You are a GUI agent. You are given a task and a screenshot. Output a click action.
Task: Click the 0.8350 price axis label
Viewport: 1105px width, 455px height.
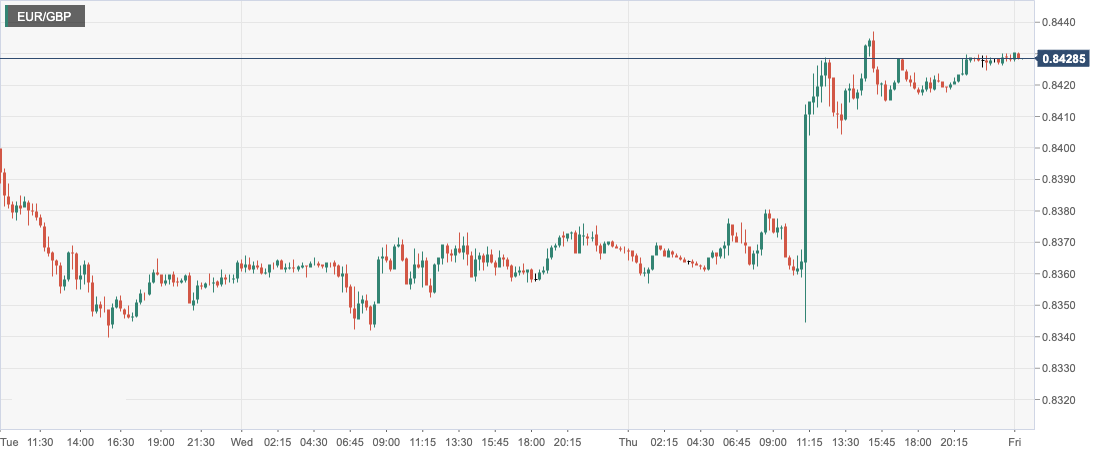pyautogui.click(x=1058, y=306)
